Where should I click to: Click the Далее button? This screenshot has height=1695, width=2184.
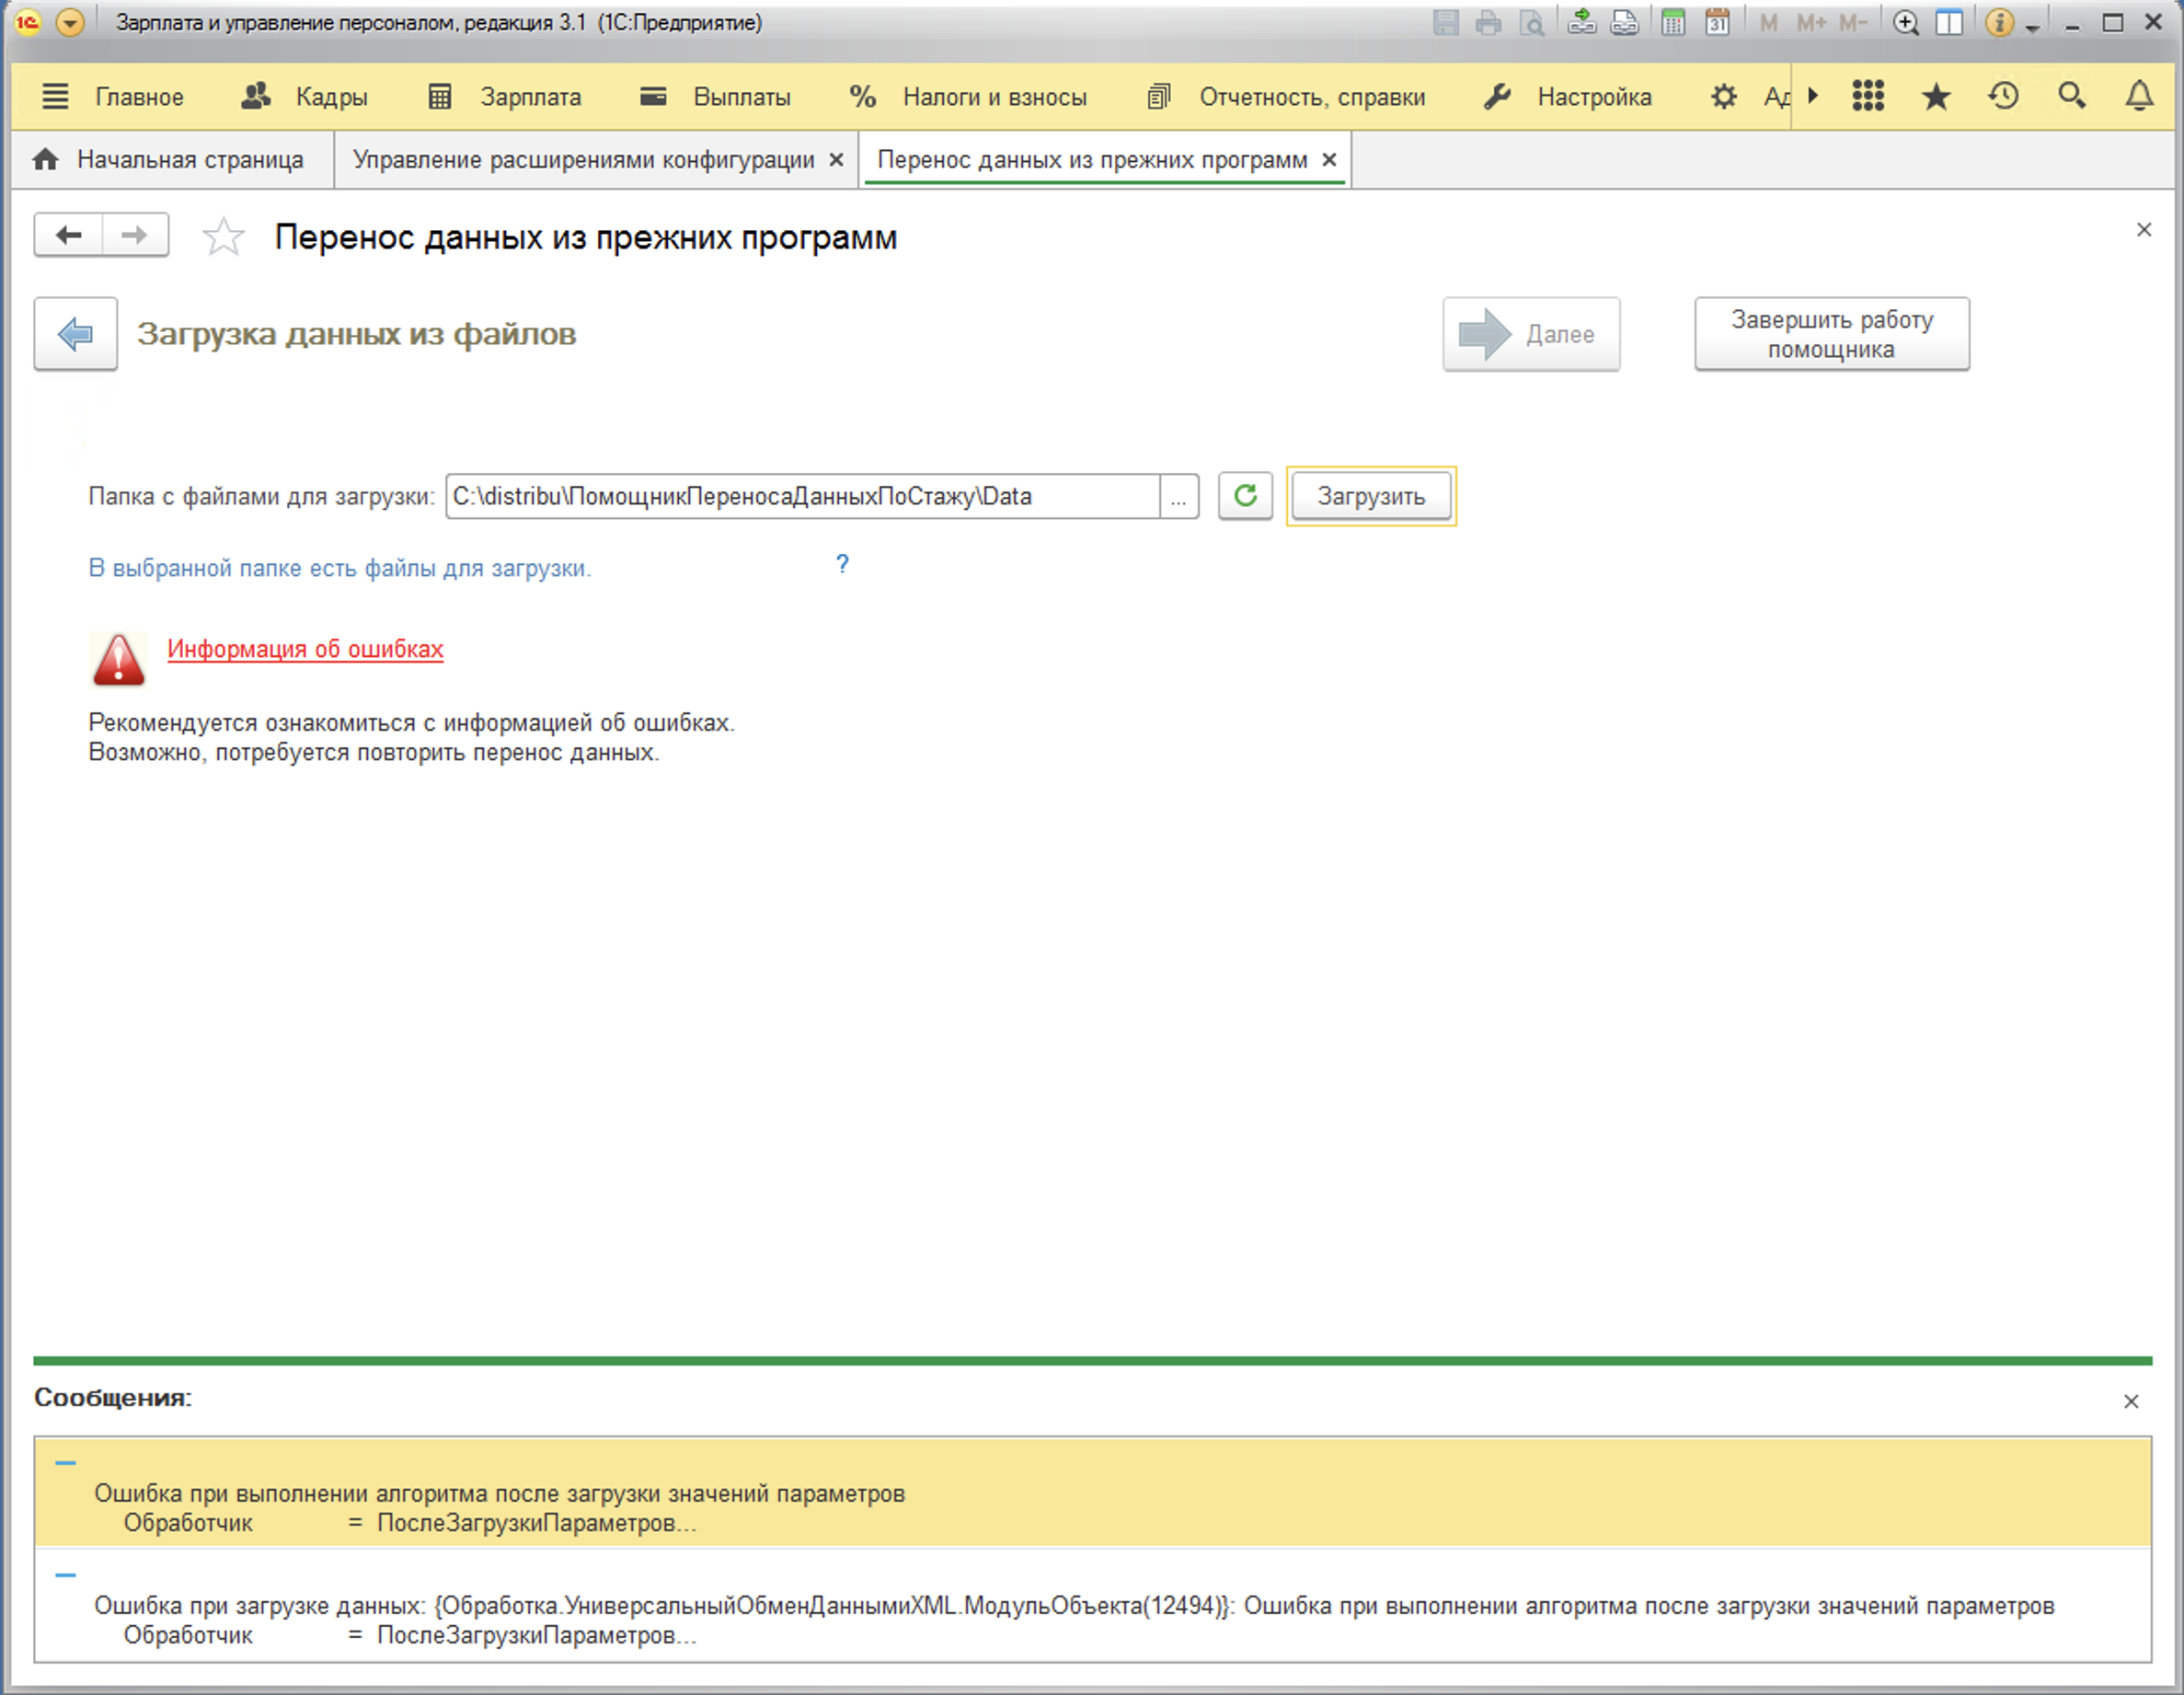coord(1531,334)
